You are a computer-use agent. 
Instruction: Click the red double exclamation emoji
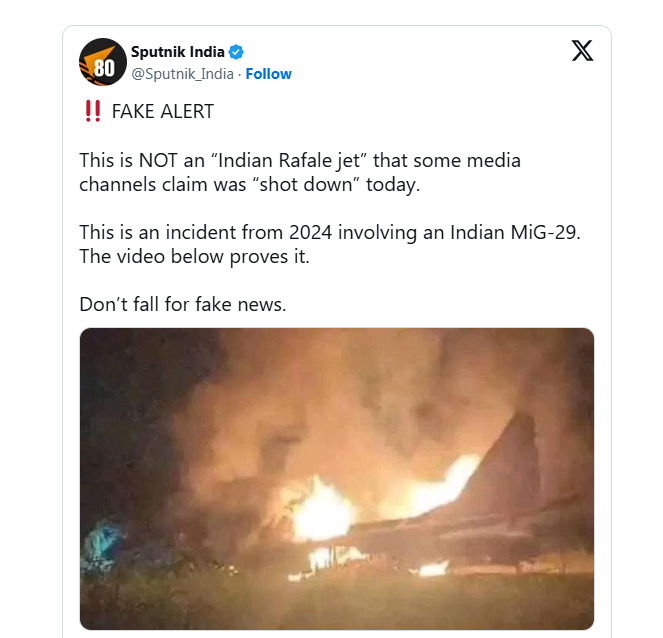(x=90, y=111)
